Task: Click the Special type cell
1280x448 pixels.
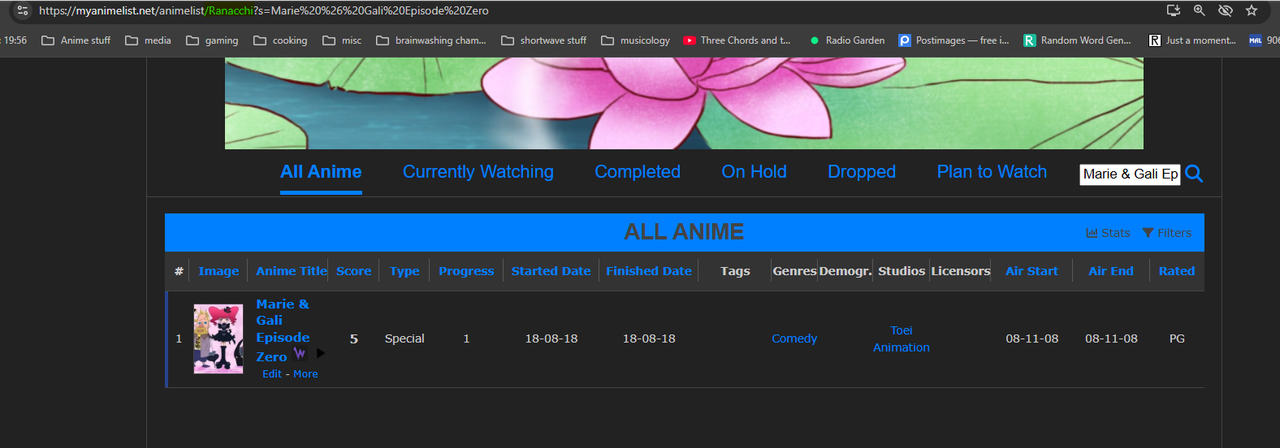Action: [404, 339]
